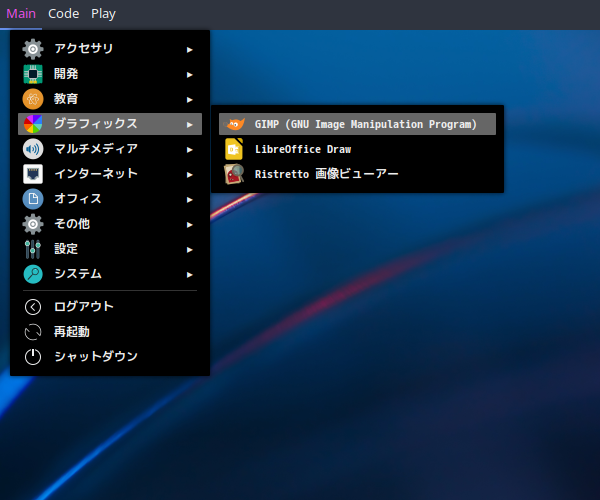Viewport: 600px width, 500px height.
Task: Choose ログアウト to log out
Action: pos(110,307)
